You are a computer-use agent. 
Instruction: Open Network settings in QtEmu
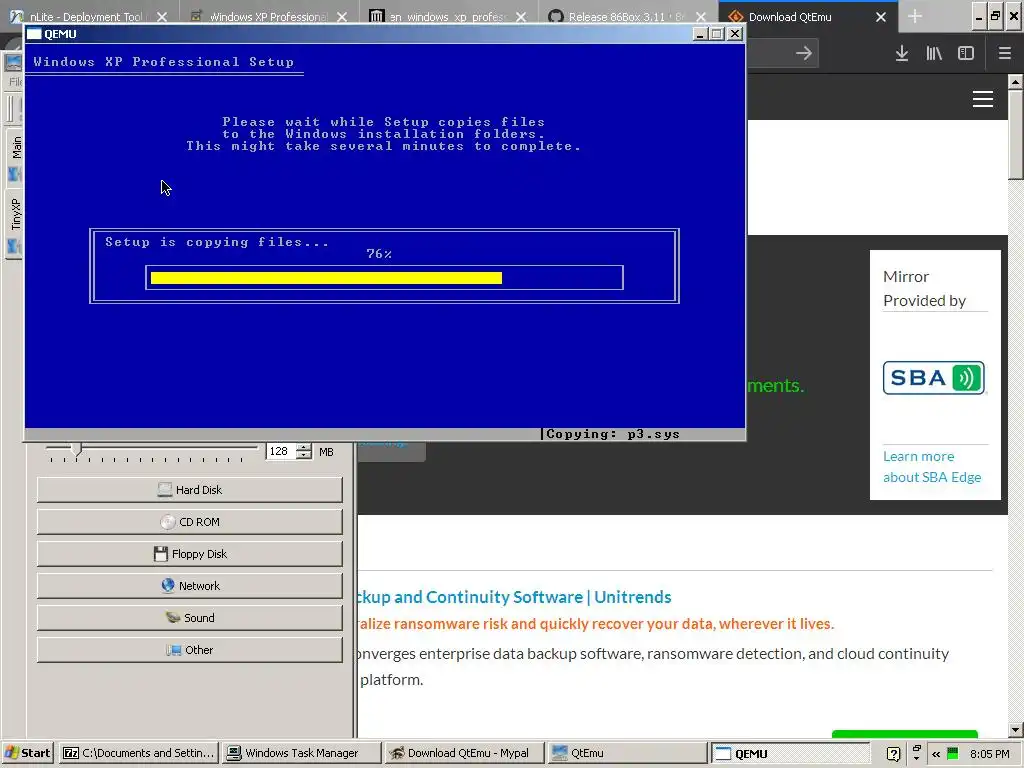pos(189,586)
